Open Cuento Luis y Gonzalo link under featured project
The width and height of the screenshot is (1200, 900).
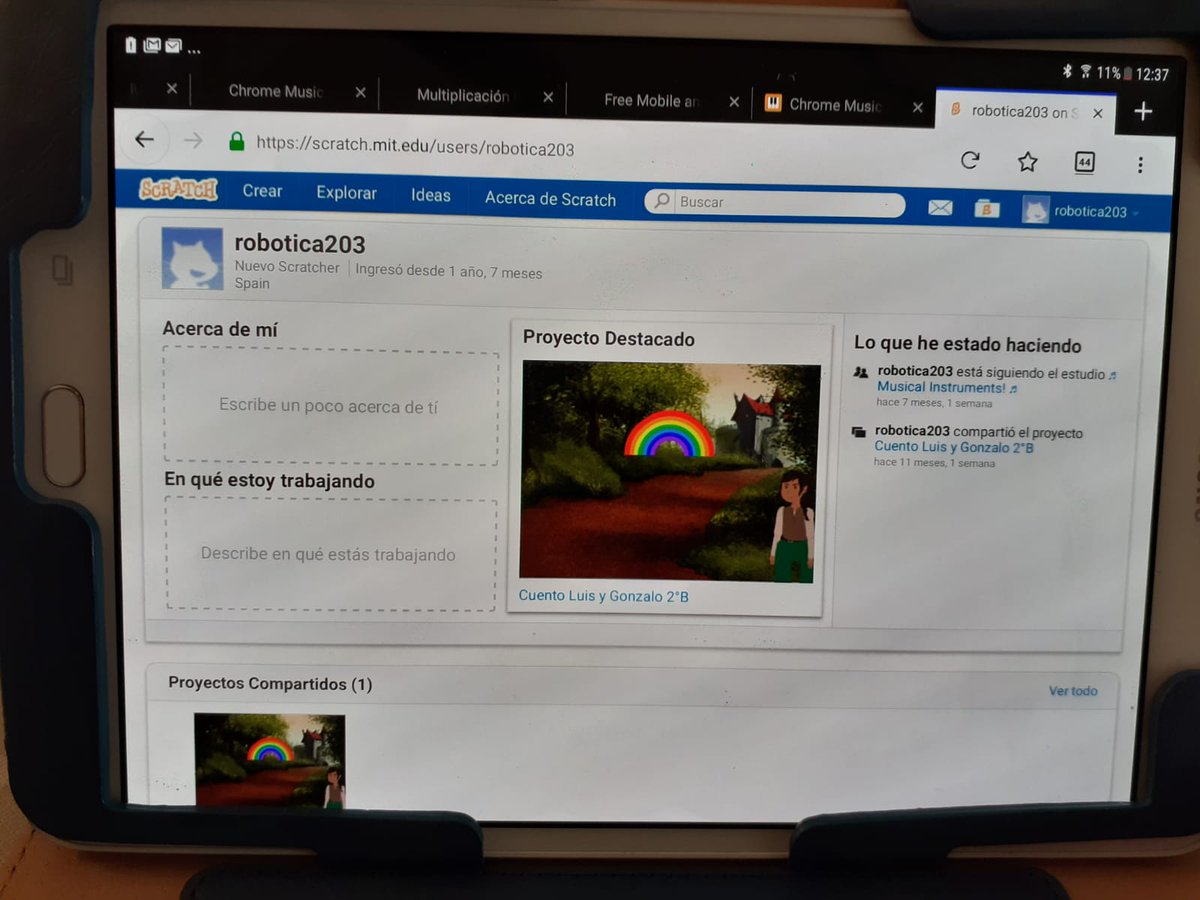(603, 596)
